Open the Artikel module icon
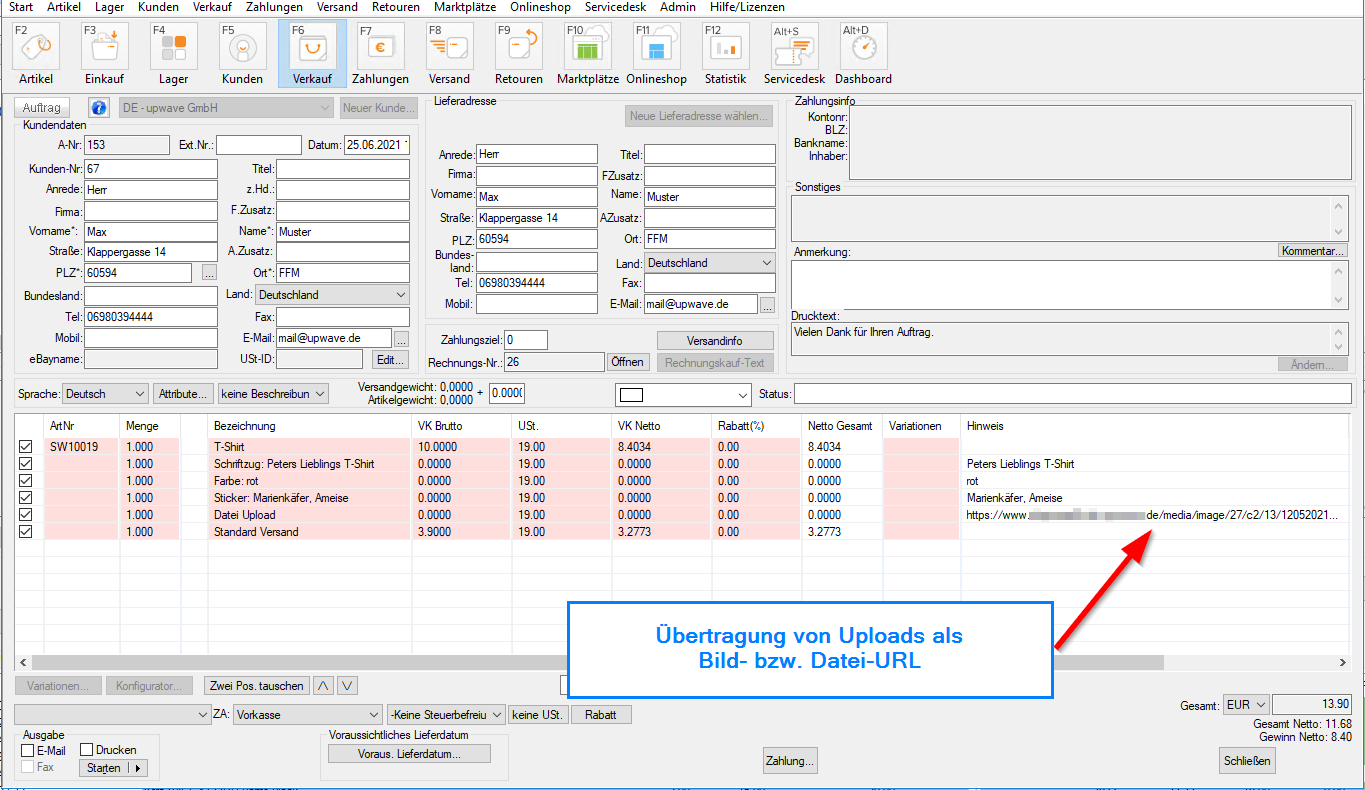The width and height of the screenshot is (1365, 790). (x=36, y=46)
